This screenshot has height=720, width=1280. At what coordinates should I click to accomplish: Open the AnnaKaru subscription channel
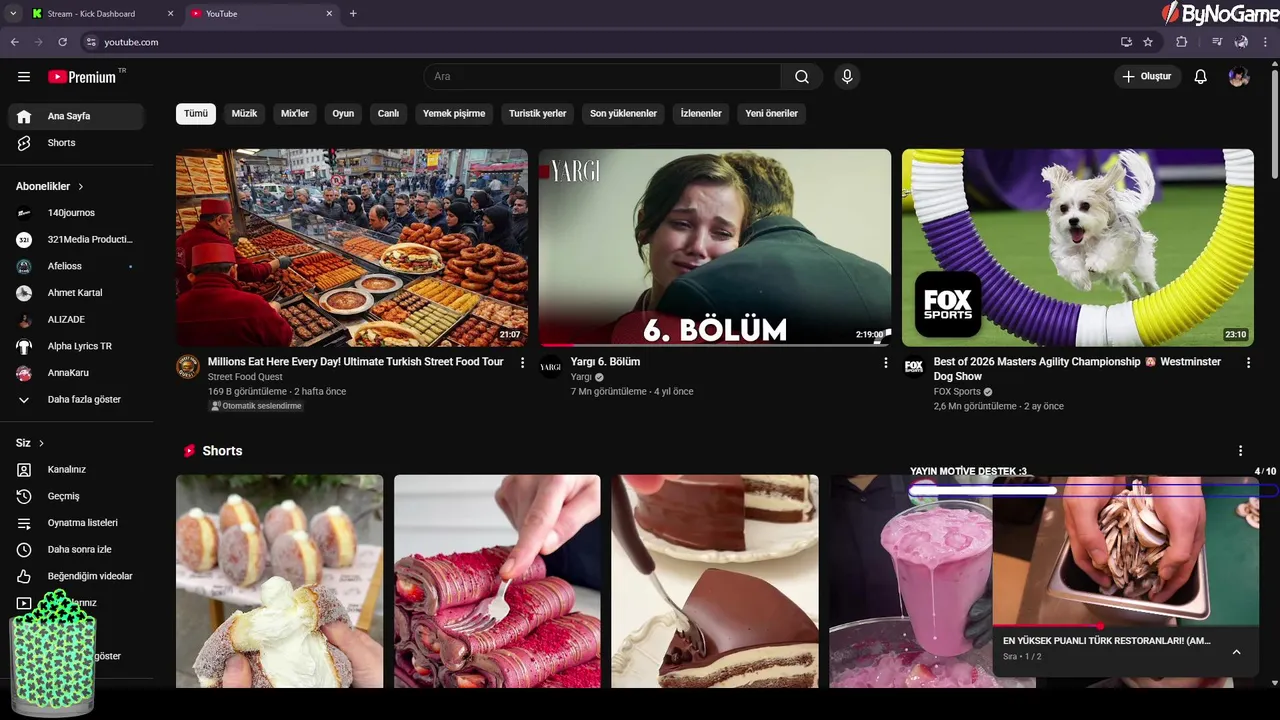[76, 373]
